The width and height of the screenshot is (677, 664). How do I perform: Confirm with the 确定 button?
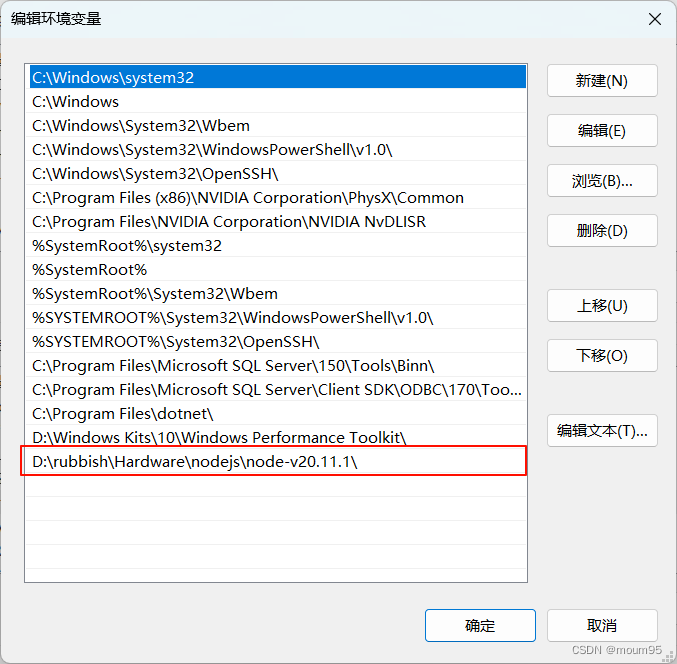480,625
